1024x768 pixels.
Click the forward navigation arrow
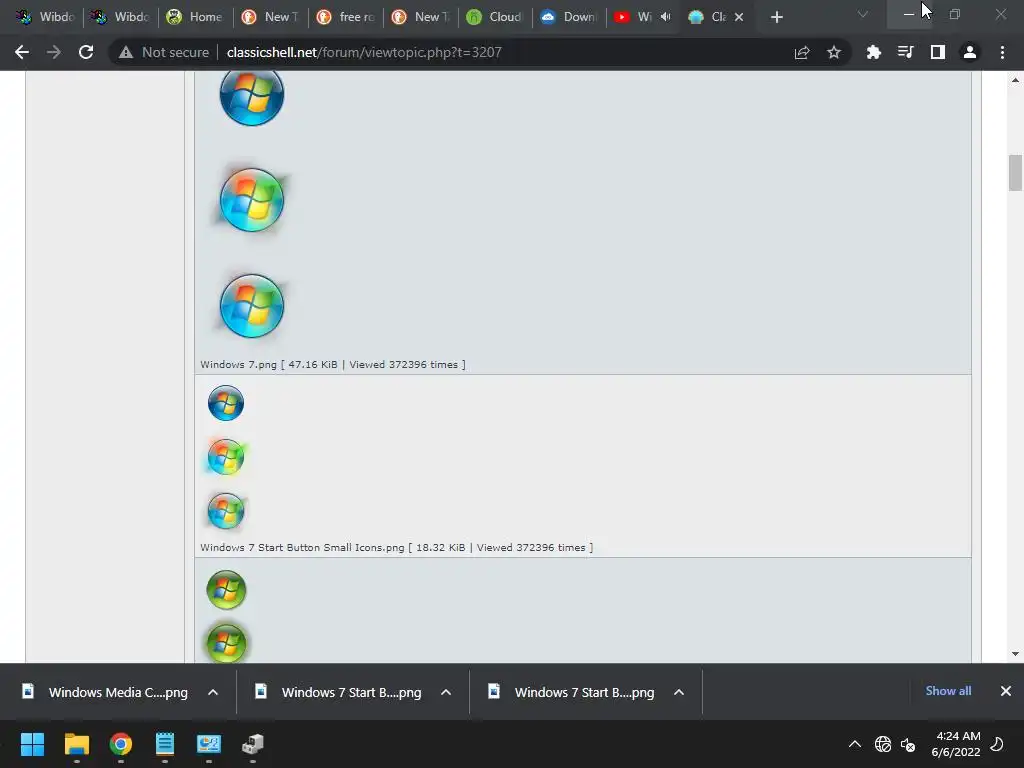(x=54, y=52)
